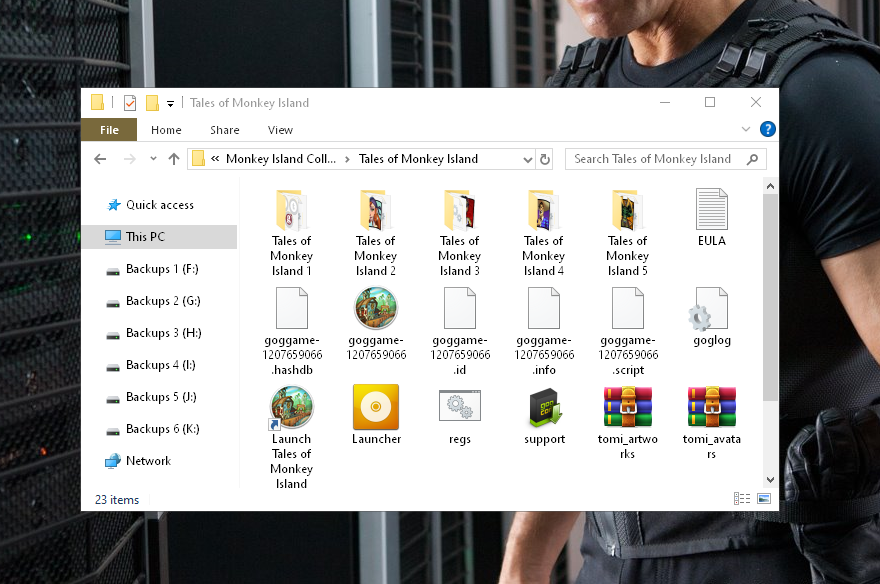Open Backups 4 (I:) drive

[161, 365]
